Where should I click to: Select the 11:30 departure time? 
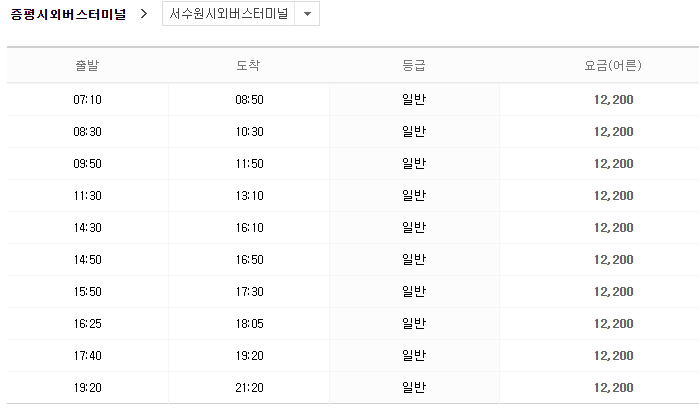pos(87,196)
